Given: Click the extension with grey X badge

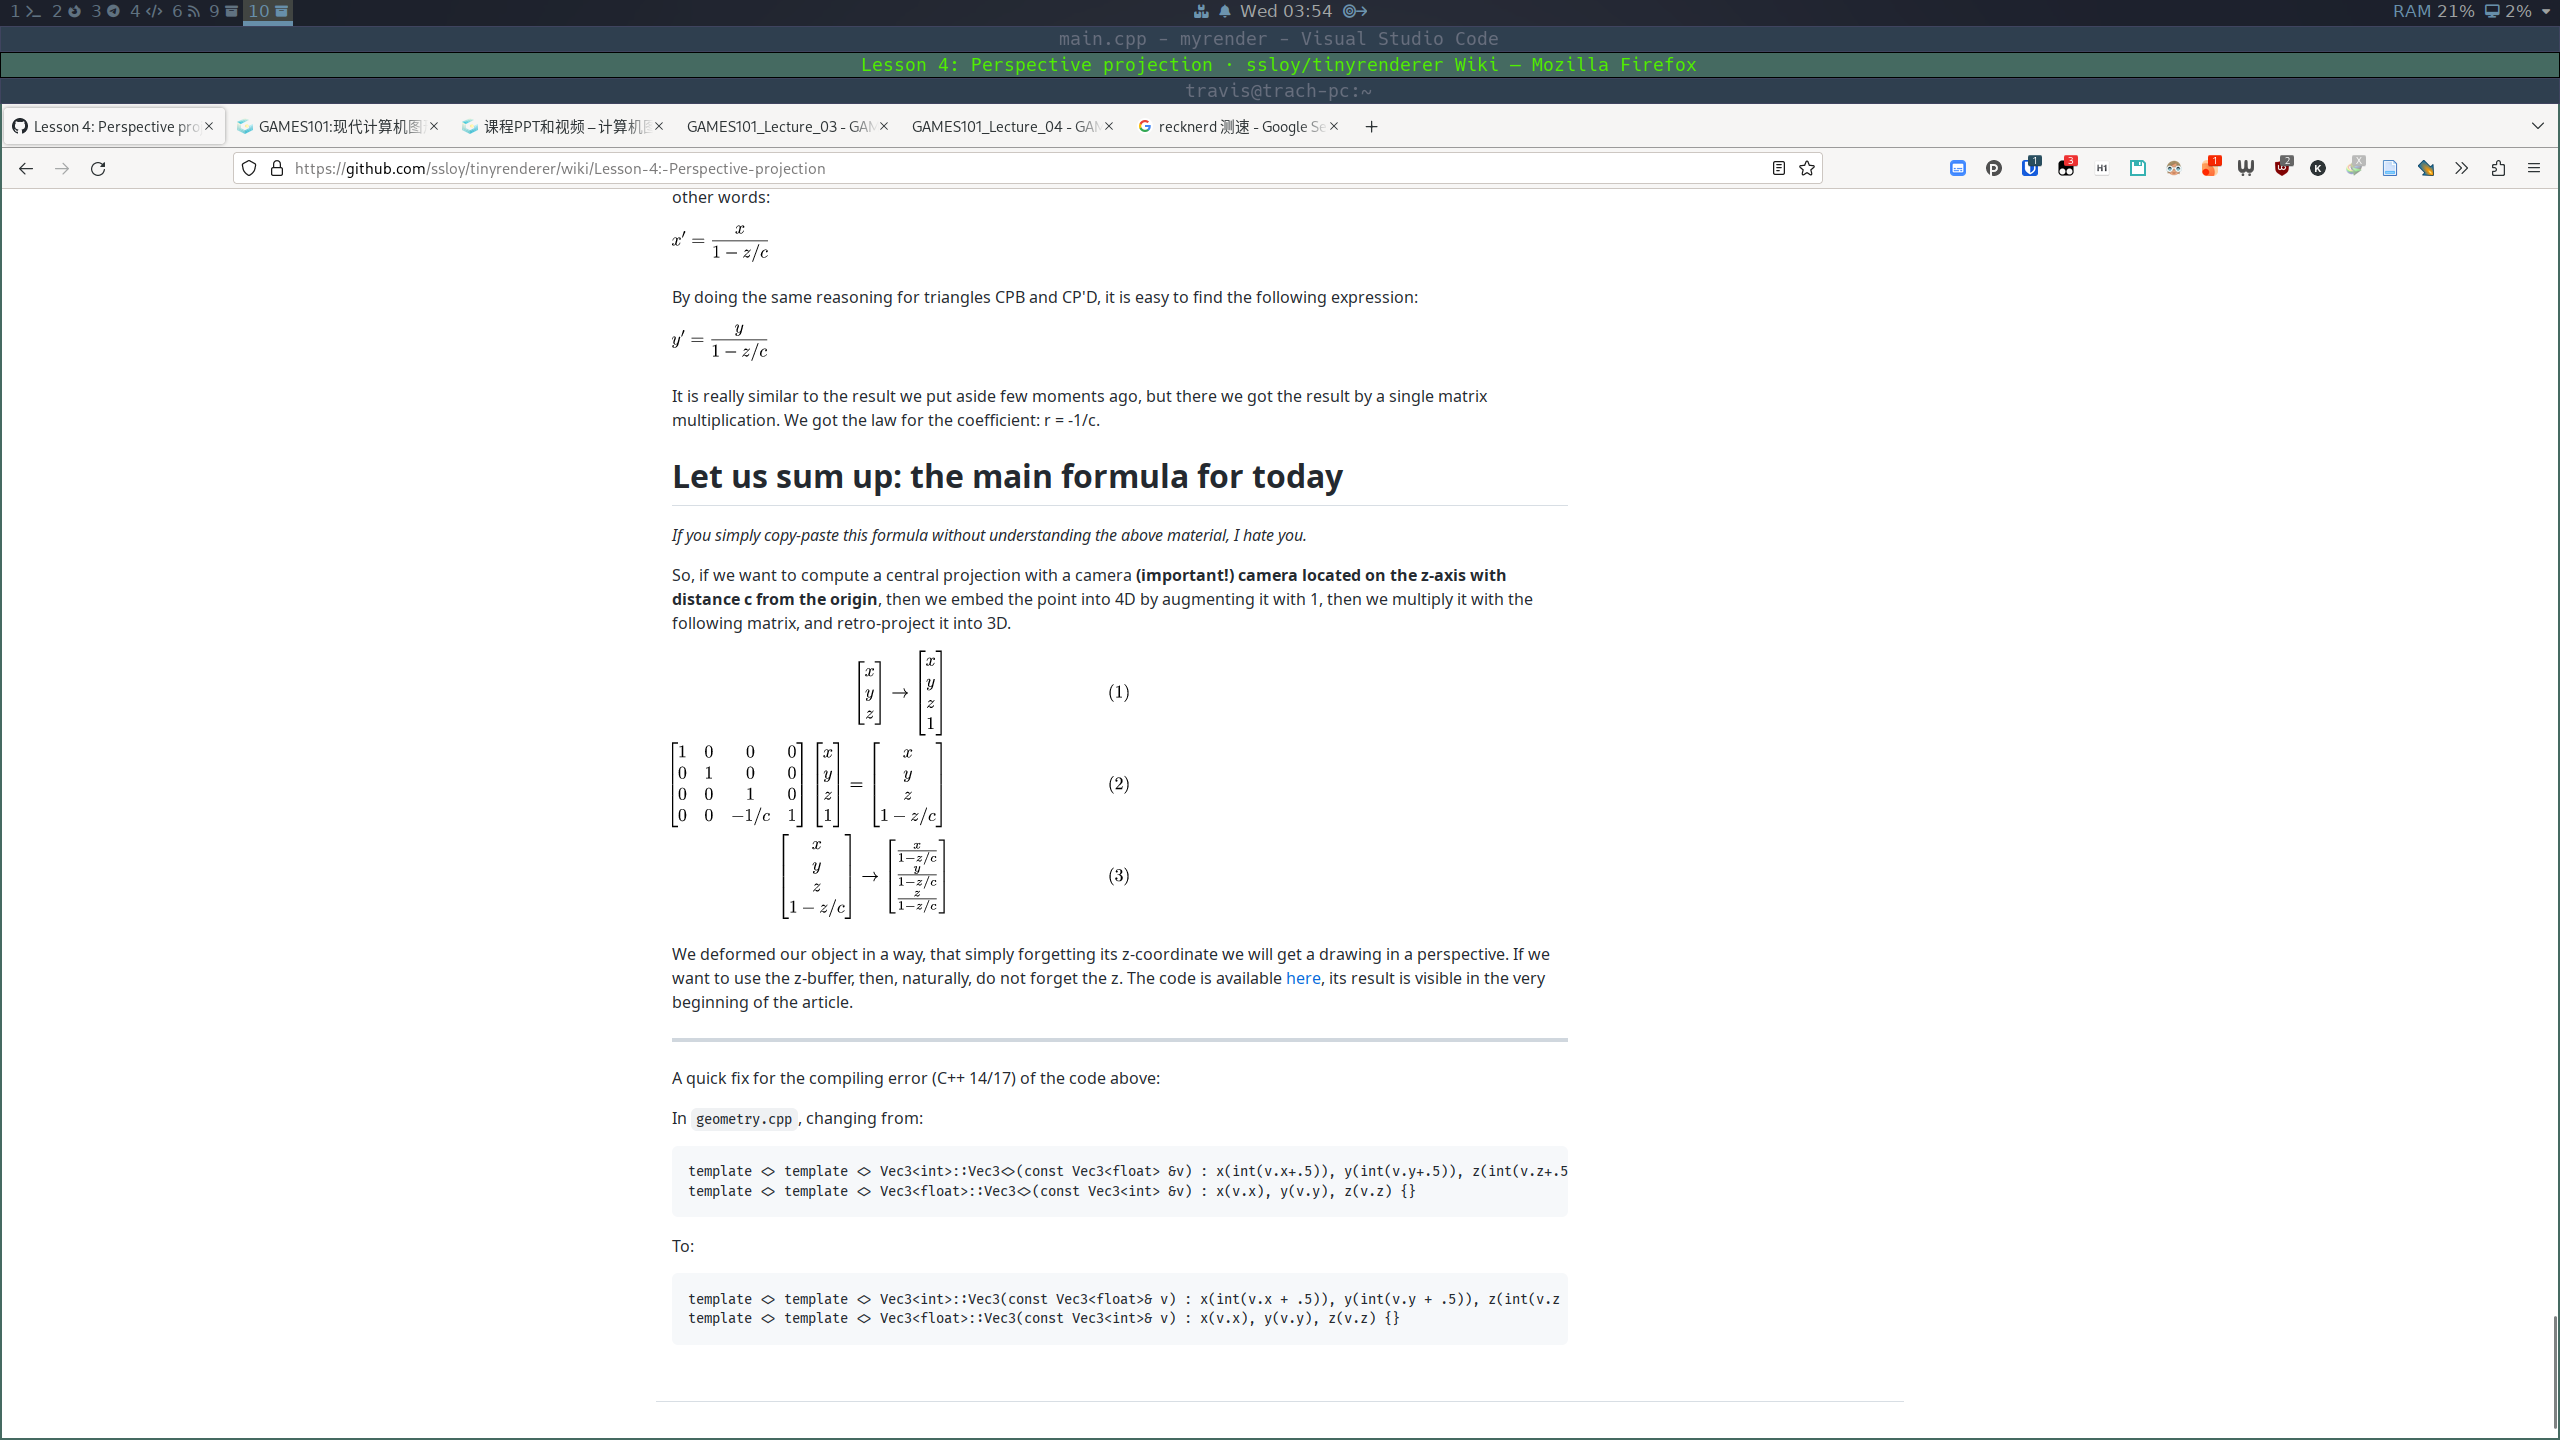Looking at the screenshot, I should click(x=2355, y=167).
